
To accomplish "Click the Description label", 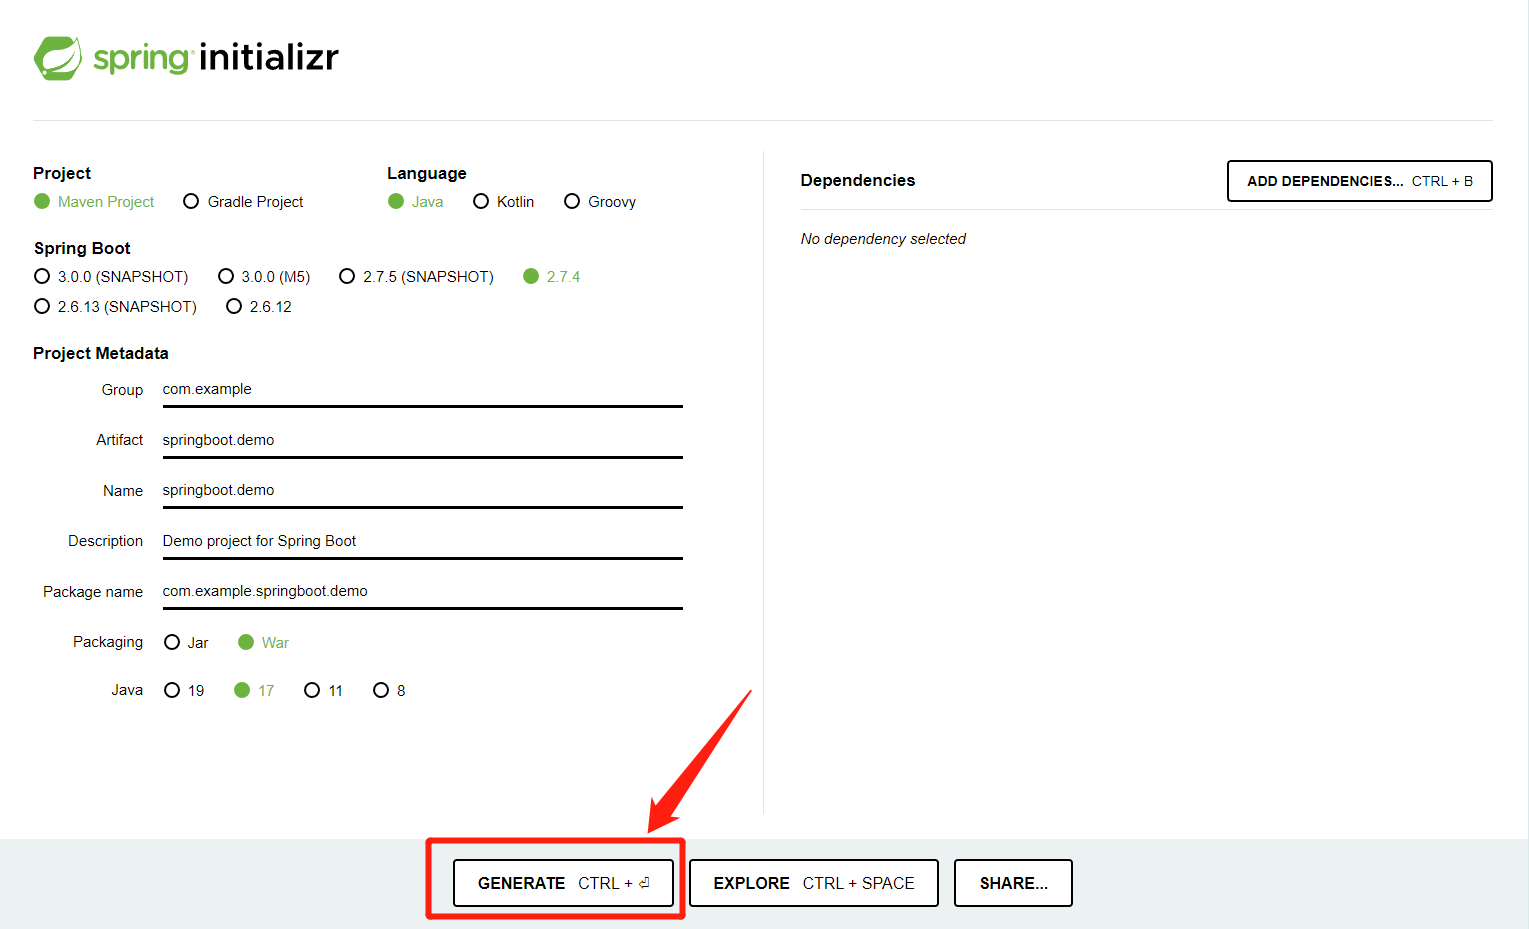I will 106,541.
